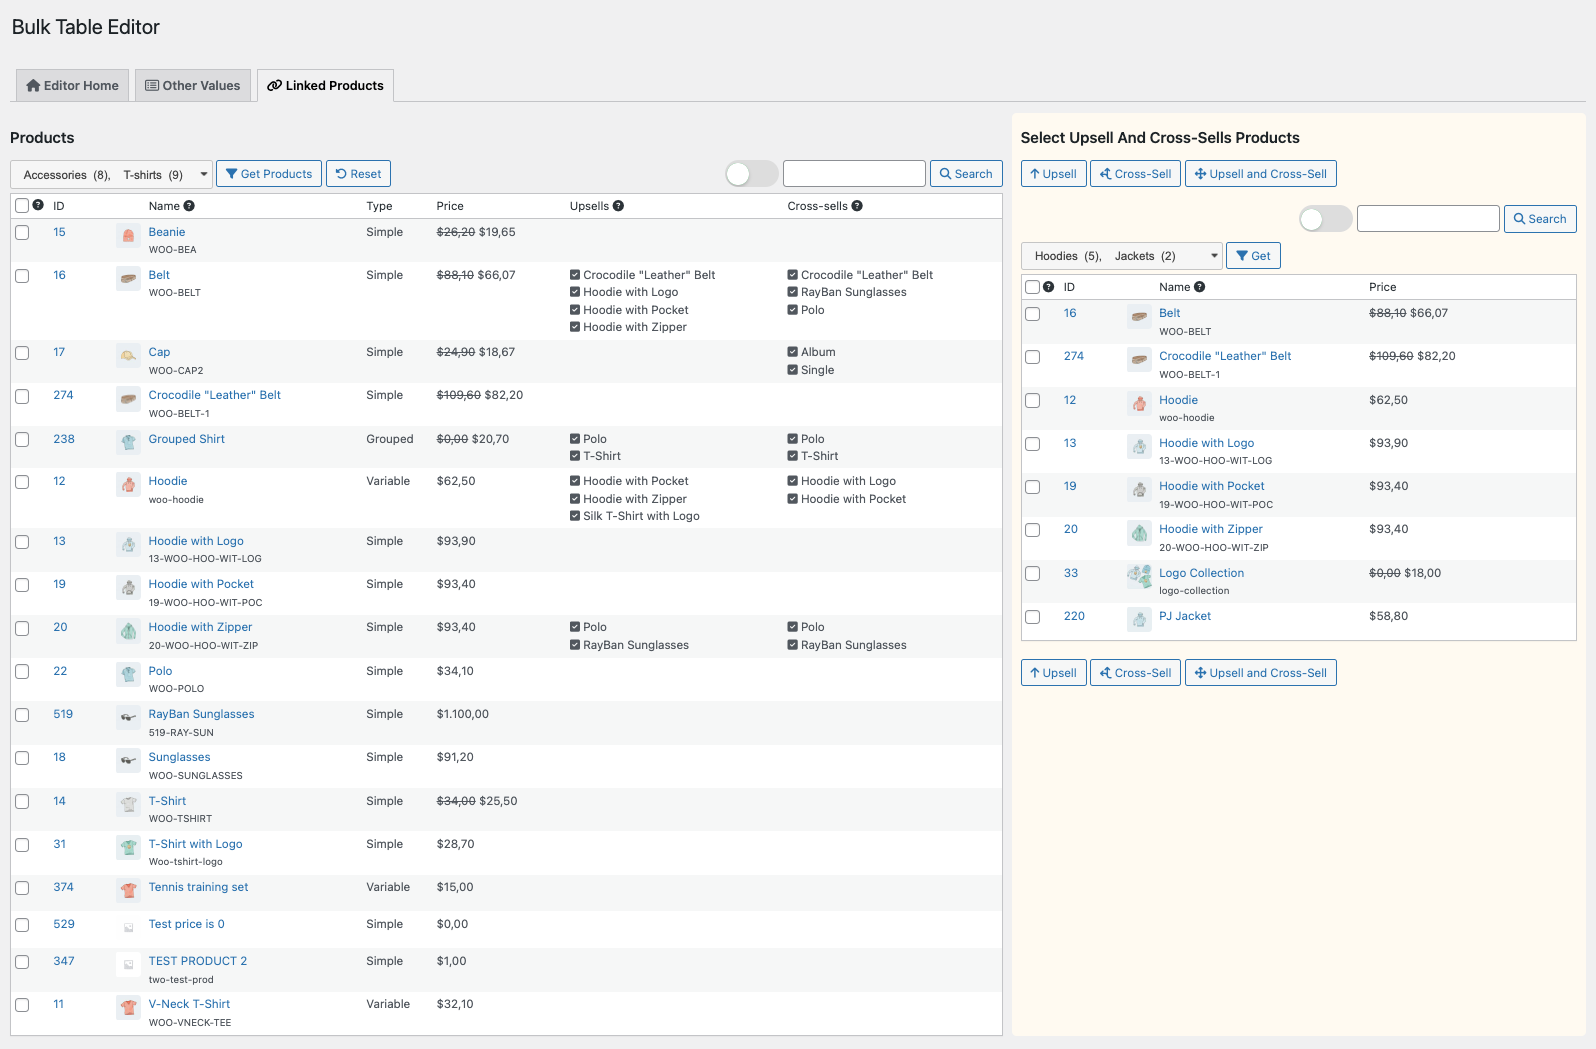Click product ID 374 link
The image size is (1596, 1049).
tap(63, 887)
